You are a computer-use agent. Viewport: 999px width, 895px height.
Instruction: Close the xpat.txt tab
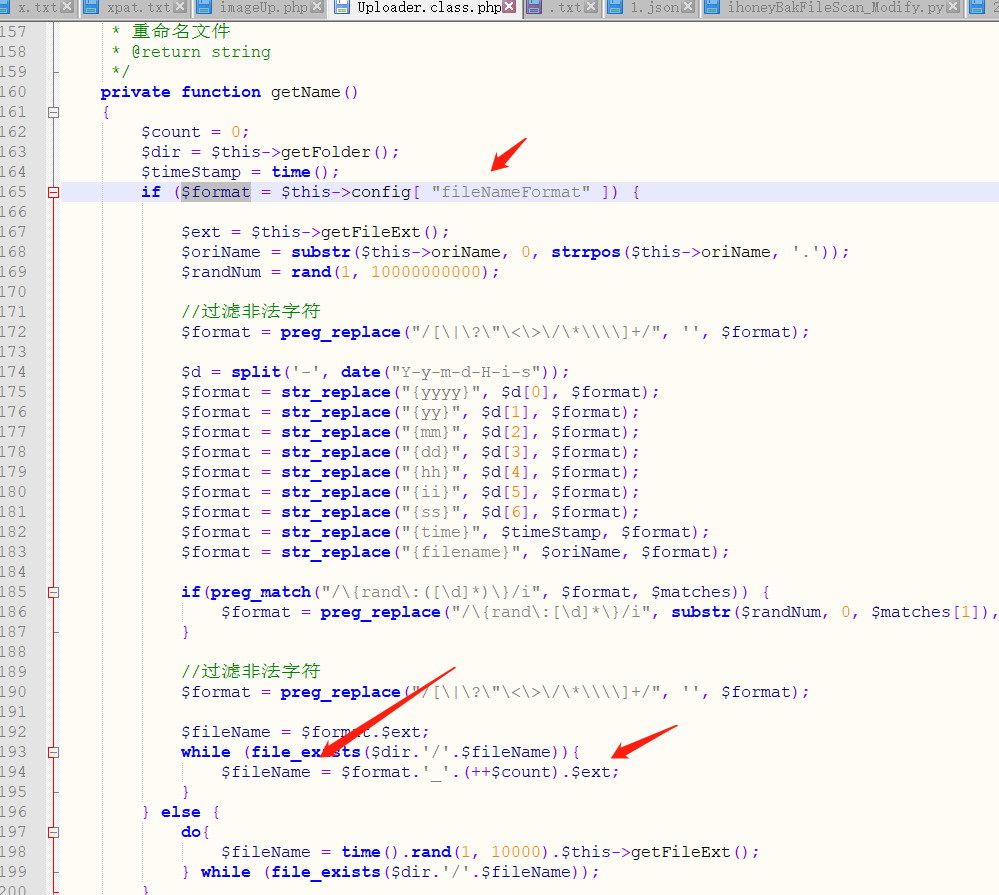click(180, 8)
